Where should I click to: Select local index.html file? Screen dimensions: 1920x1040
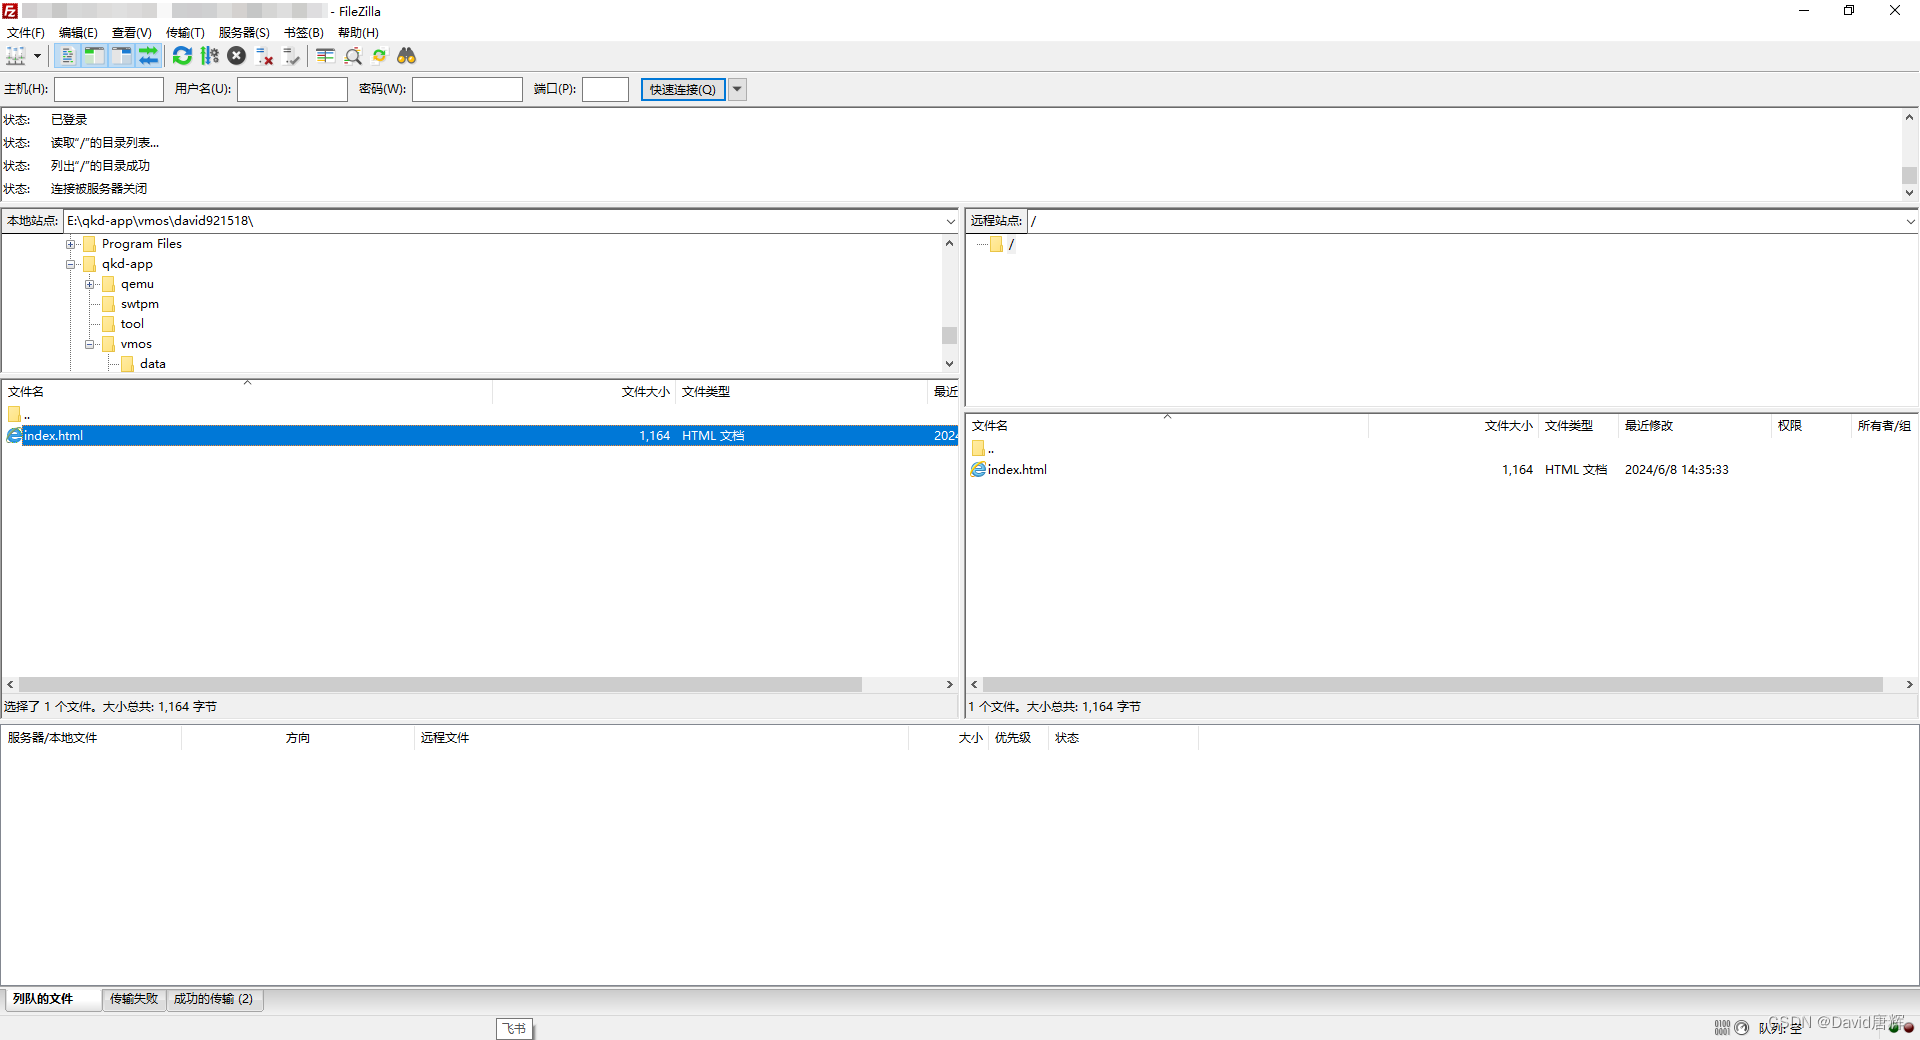(x=480, y=436)
